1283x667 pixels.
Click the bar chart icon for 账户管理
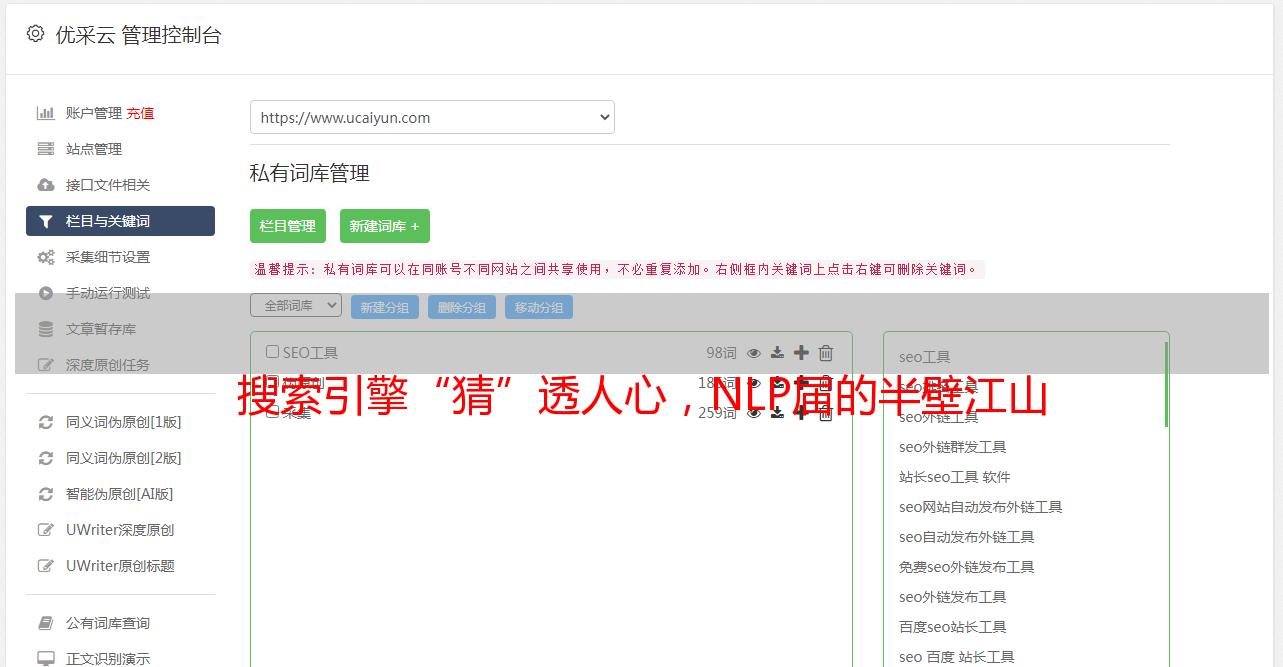(45, 113)
